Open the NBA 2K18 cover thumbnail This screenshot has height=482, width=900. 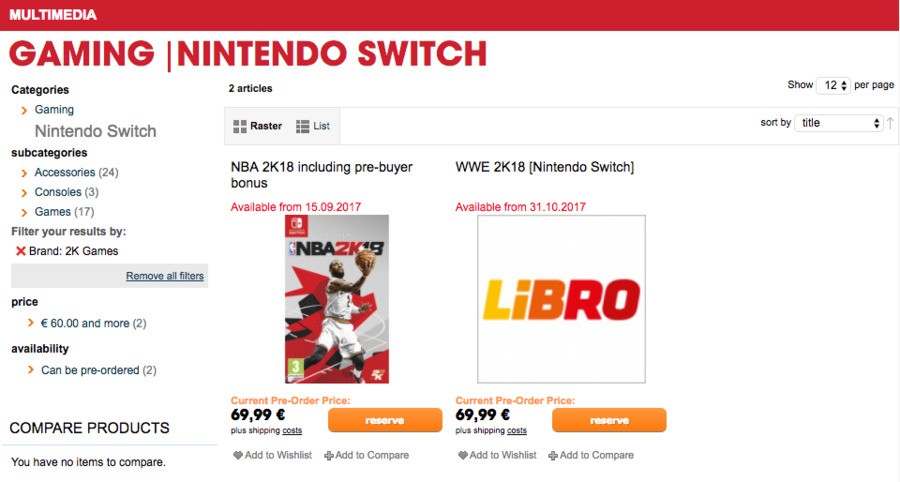[x=336, y=299]
